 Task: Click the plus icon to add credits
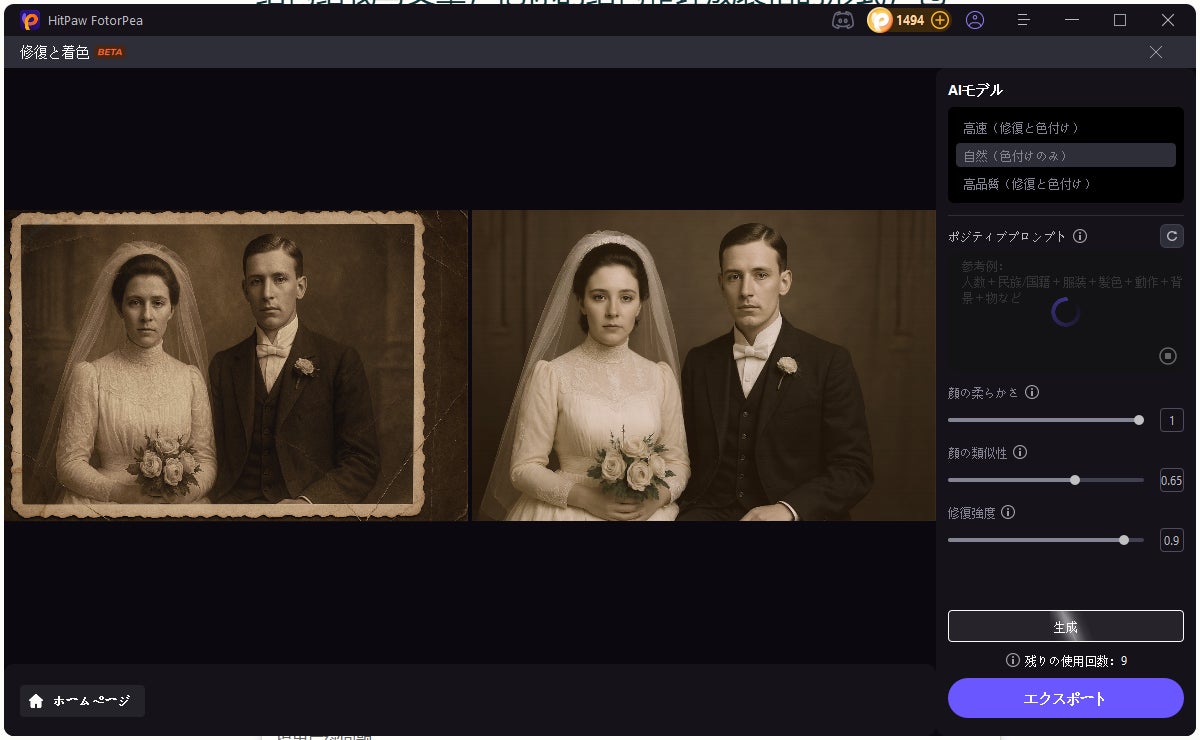[x=939, y=20]
